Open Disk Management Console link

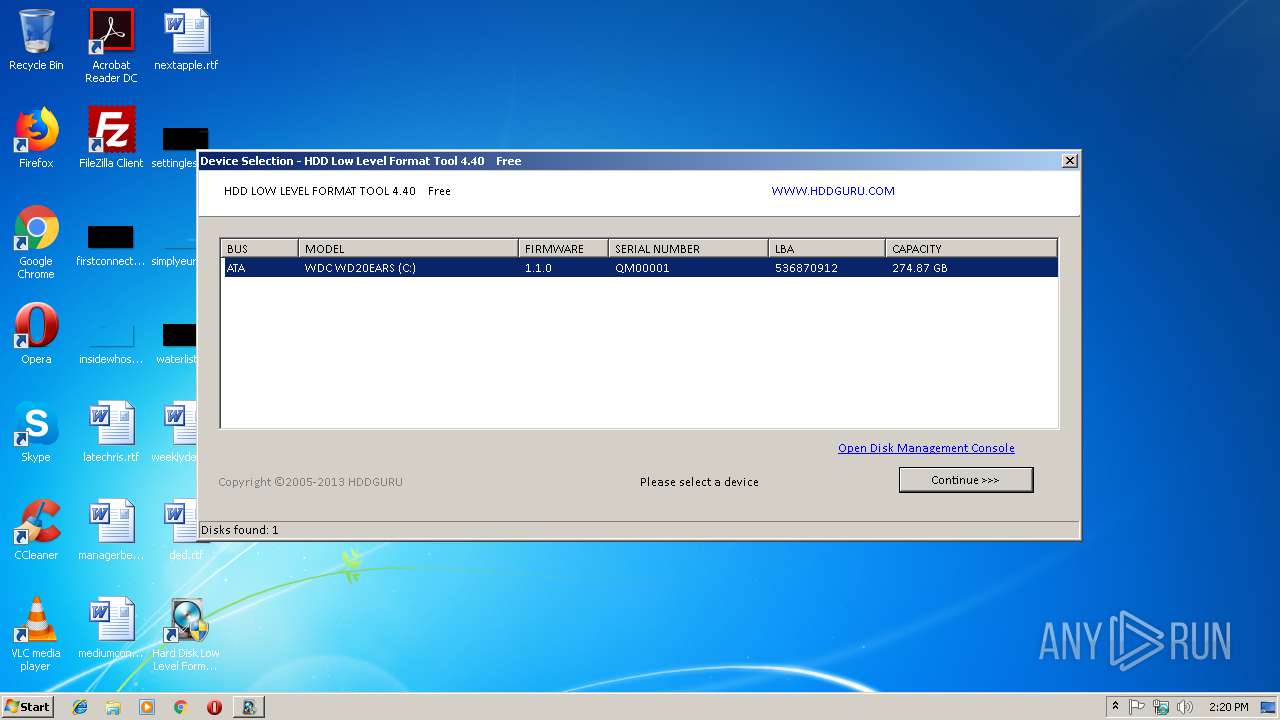[926, 448]
